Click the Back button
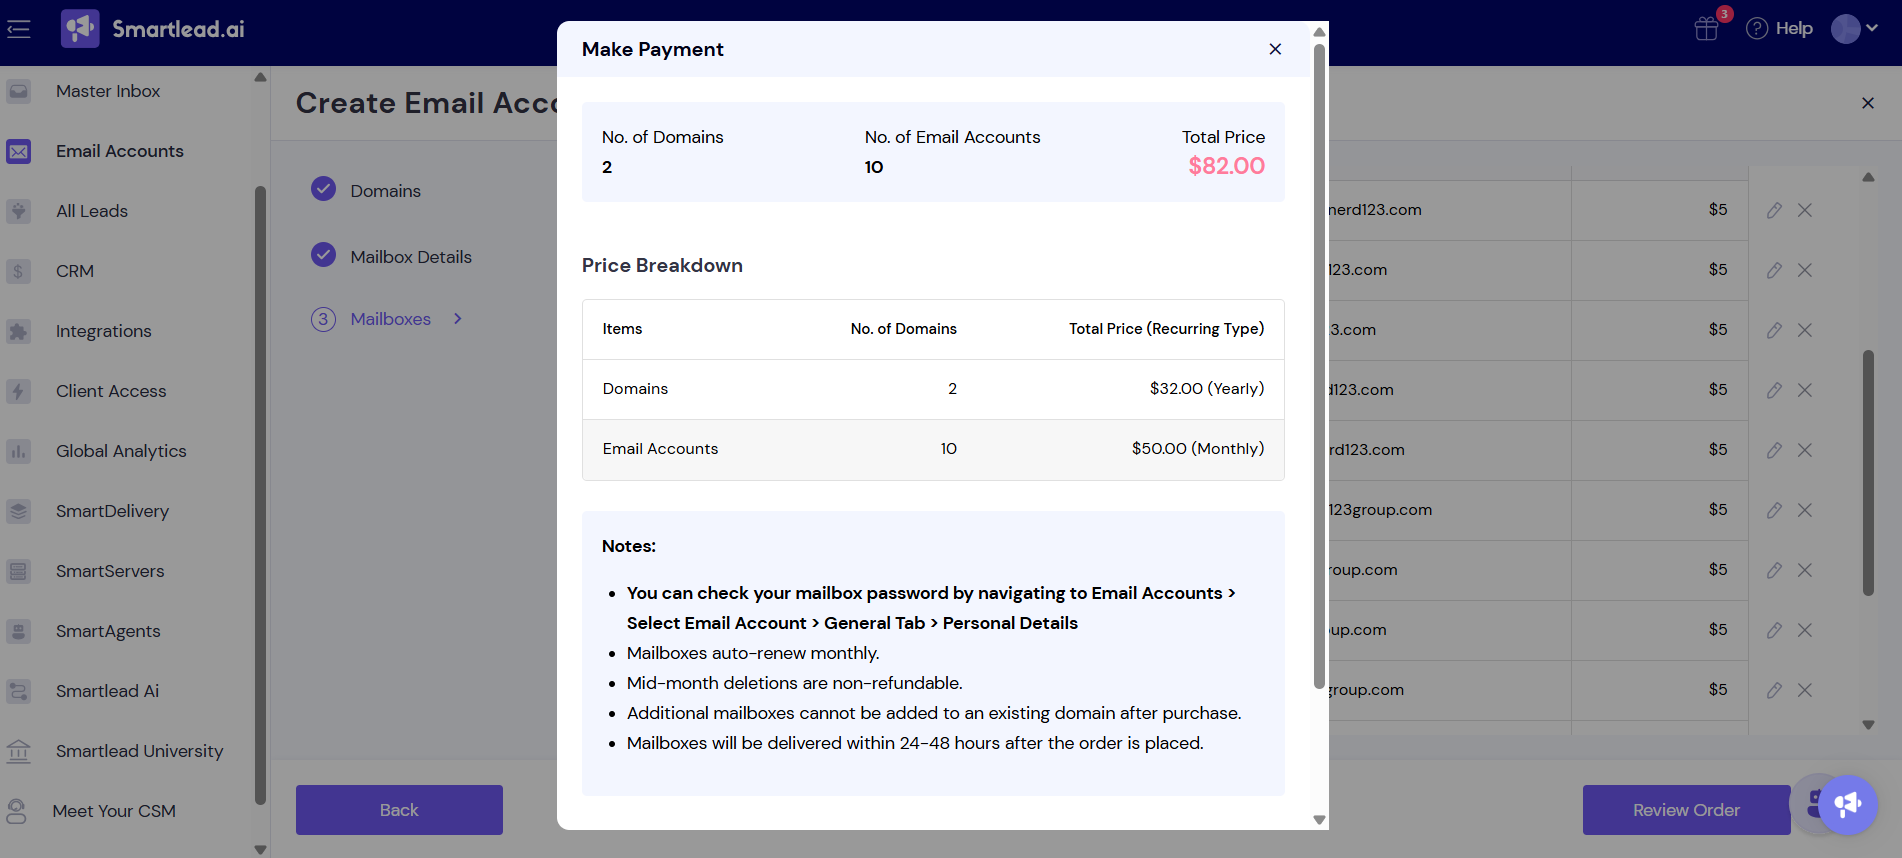Viewport: 1902px width, 858px height. click(399, 810)
